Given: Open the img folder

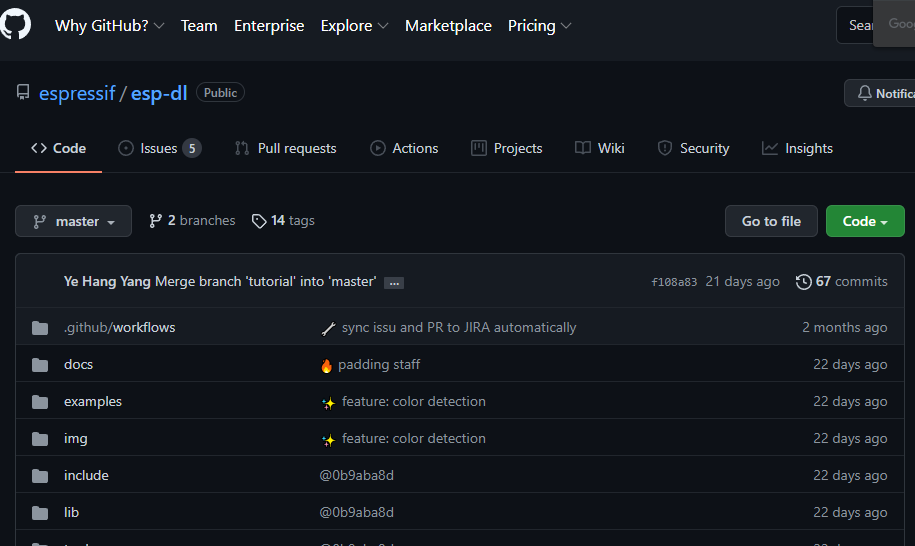Looking at the screenshot, I should [76, 439].
